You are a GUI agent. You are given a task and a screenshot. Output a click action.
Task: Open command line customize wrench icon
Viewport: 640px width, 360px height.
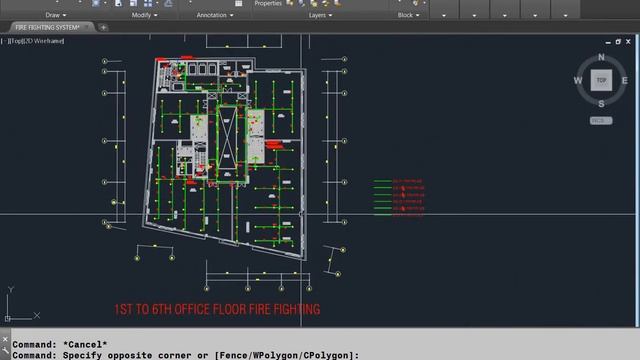[5, 351]
